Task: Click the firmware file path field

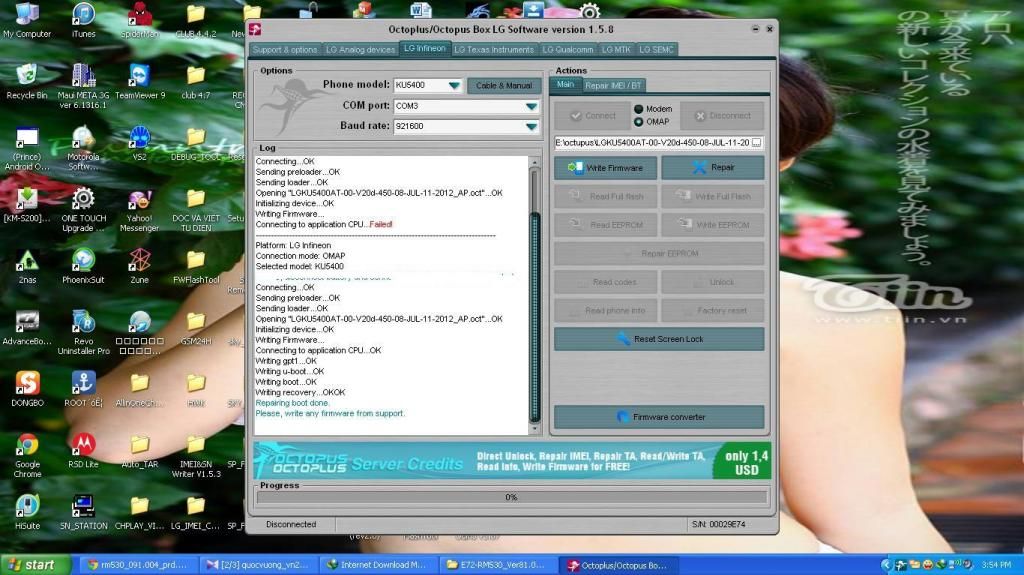Action: pyautogui.click(x=652, y=142)
